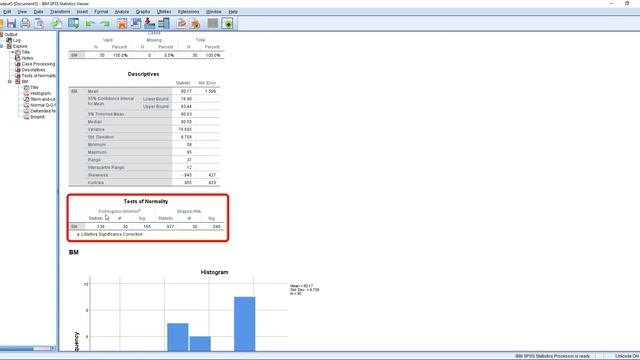The image size is (640, 360).
Task: Click the Variables toolbar icon
Action: pos(164,23)
